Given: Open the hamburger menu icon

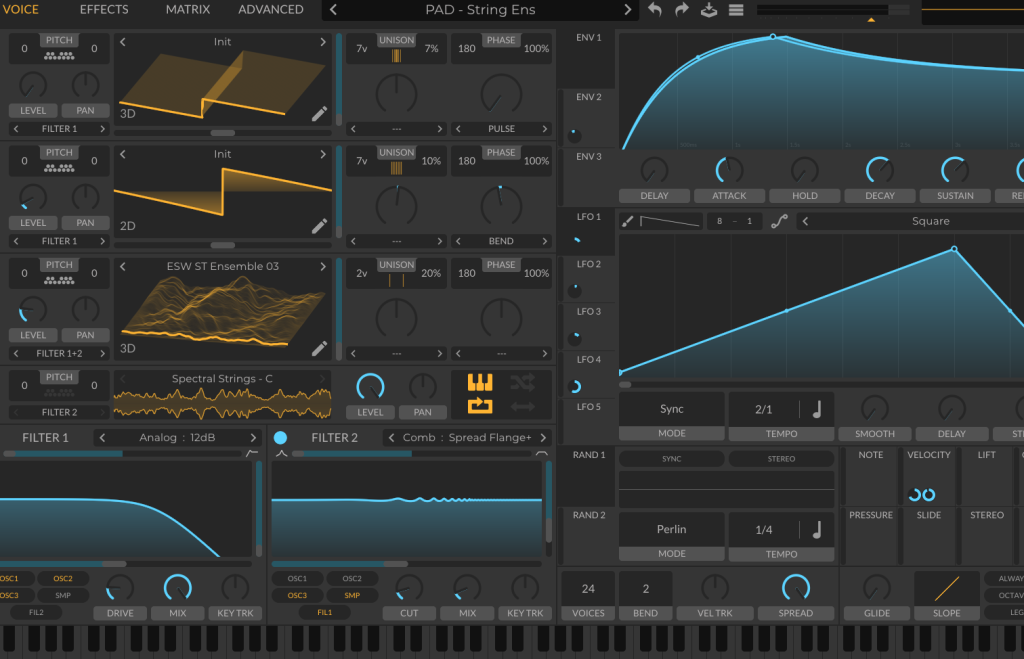Looking at the screenshot, I should tap(736, 10).
